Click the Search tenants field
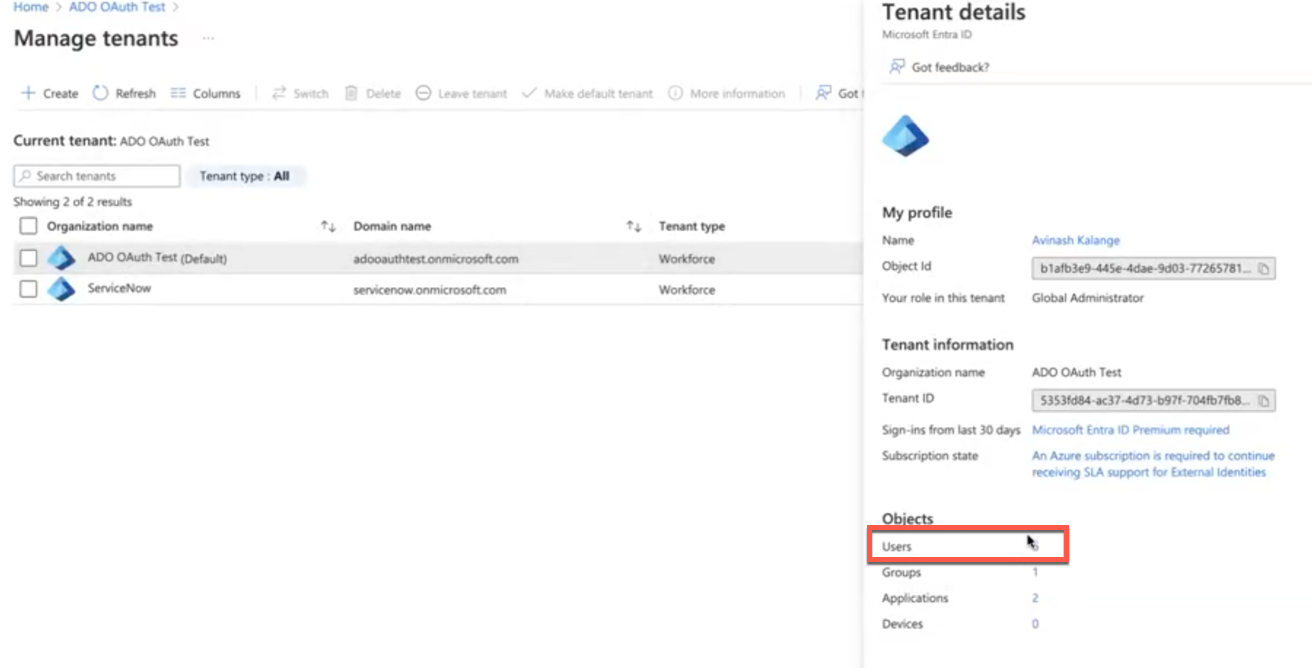The width and height of the screenshot is (1312, 668). point(97,176)
